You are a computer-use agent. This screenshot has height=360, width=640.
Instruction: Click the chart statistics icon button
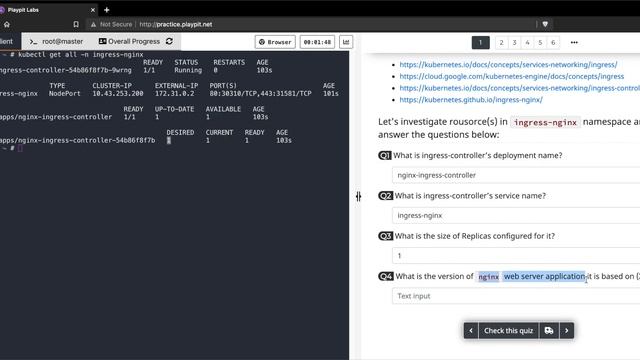pyautogui.click(x=346, y=42)
